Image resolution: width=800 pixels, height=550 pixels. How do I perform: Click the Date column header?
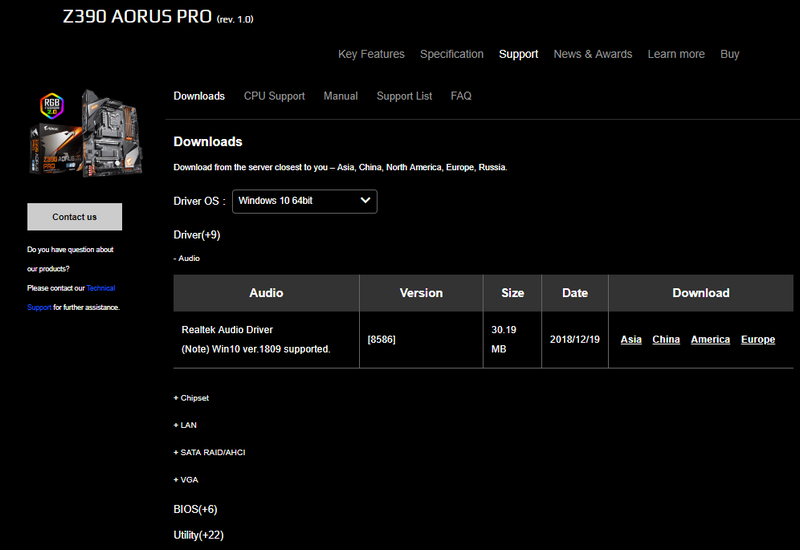[x=574, y=293]
